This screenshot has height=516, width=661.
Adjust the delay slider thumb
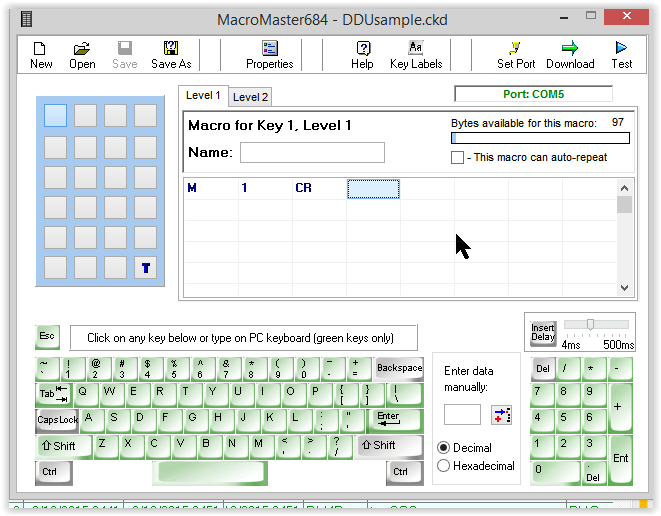(x=590, y=324)
